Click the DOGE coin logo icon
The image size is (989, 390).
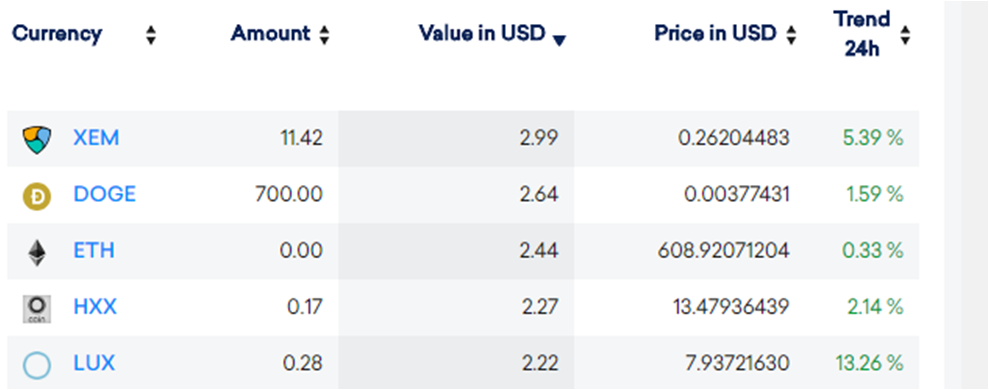tap(37, 196)
